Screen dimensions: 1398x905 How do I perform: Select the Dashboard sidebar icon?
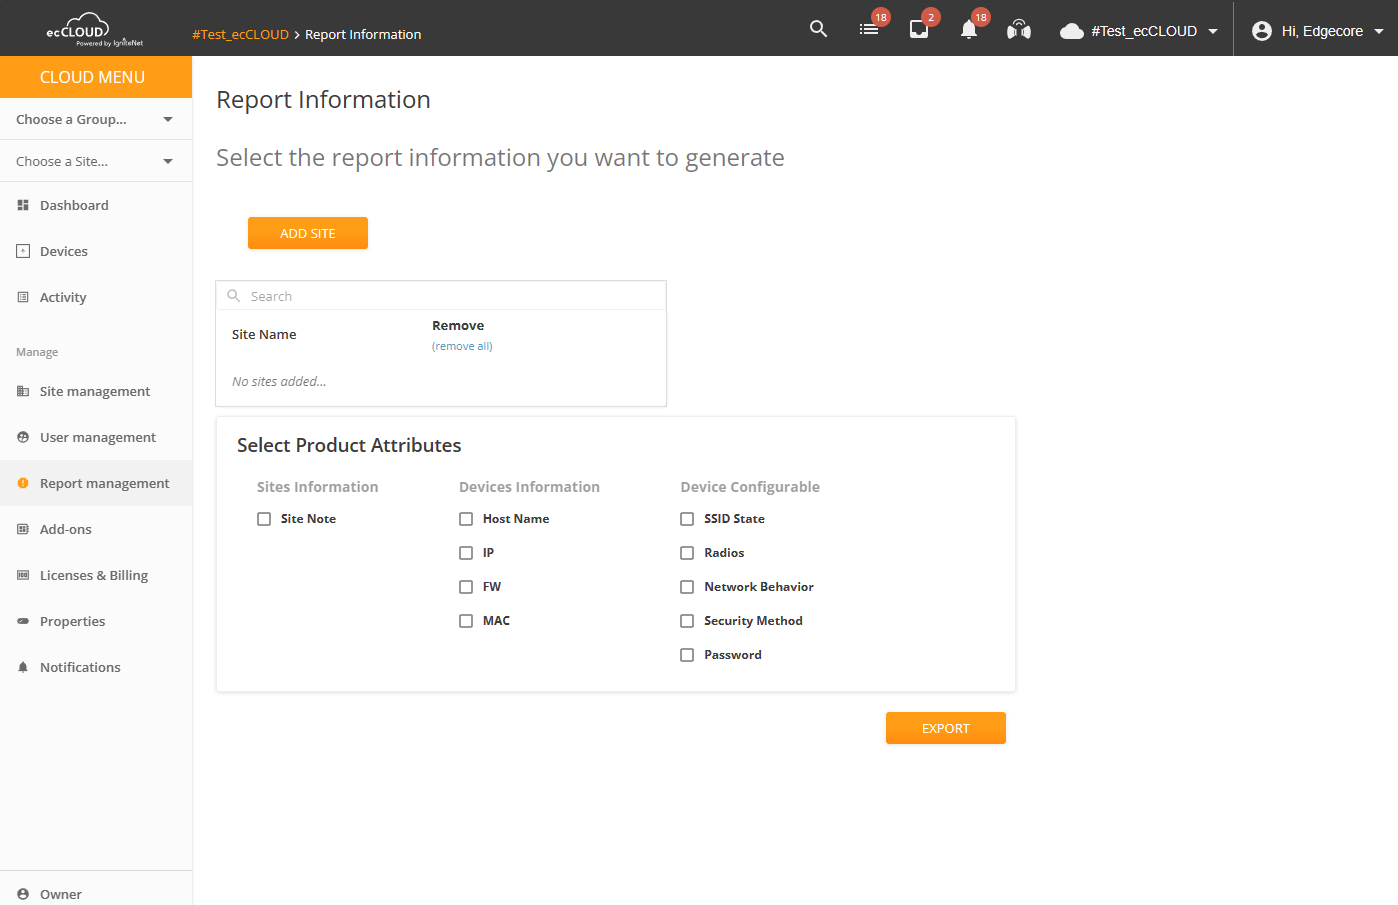point(22,205)
